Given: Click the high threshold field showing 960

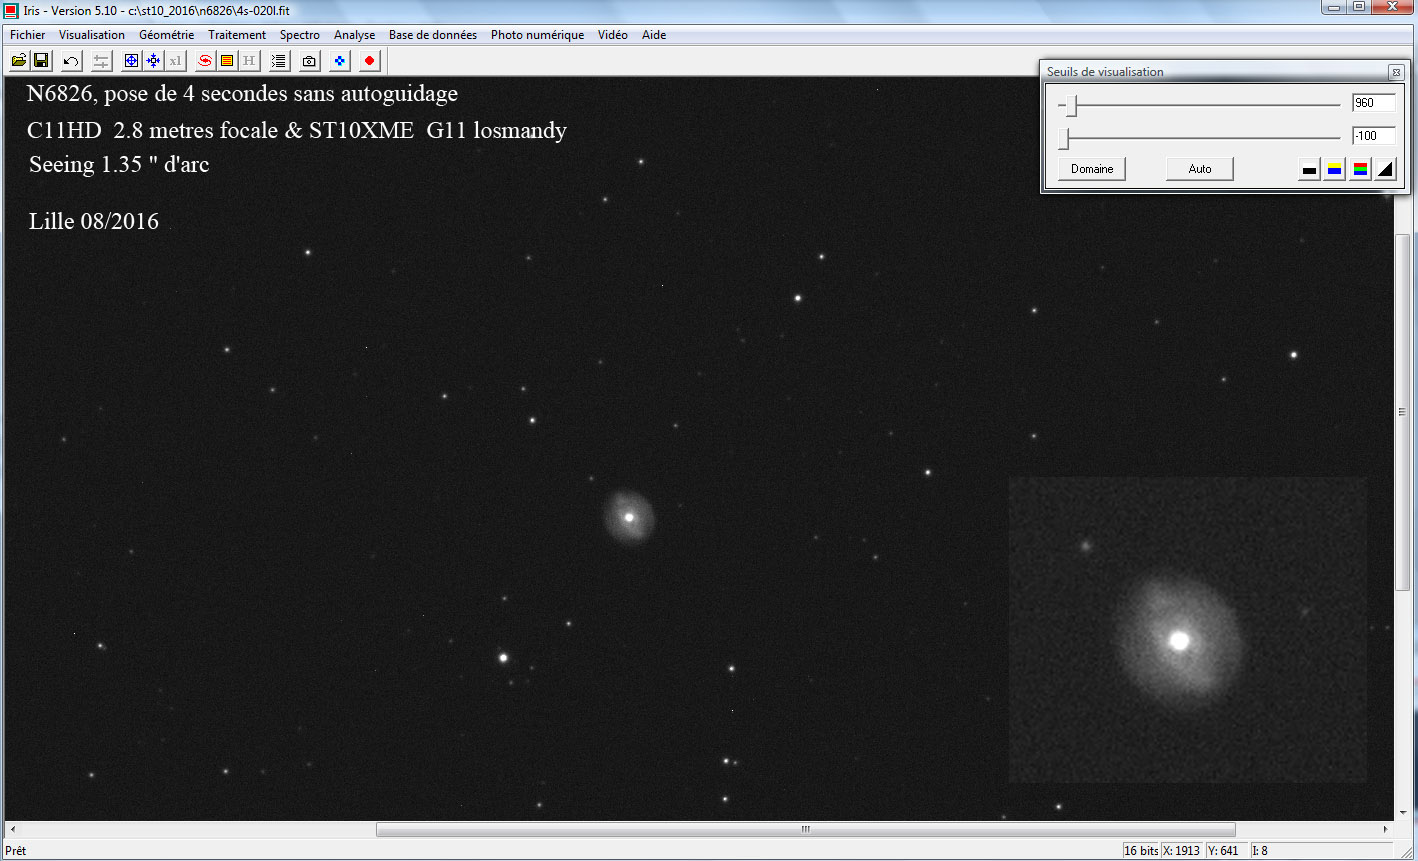Looking at the screenshot, I should coord(1373,103).
